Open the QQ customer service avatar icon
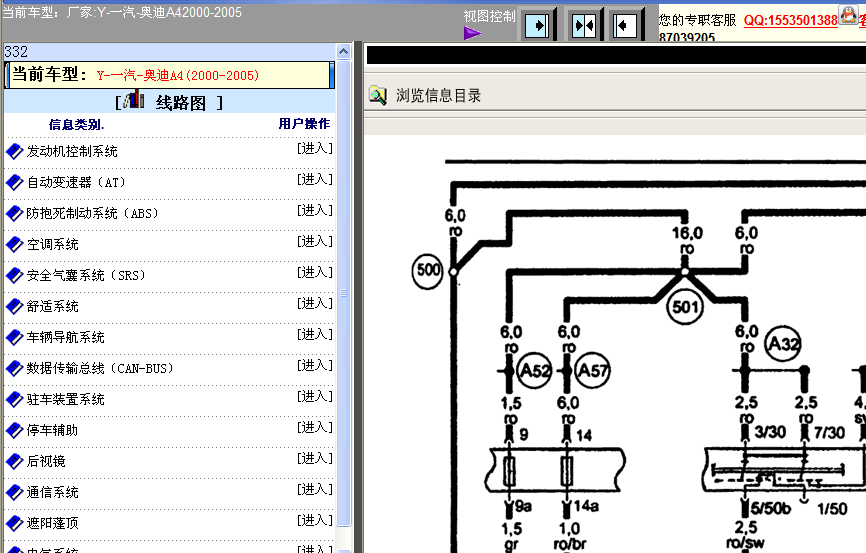 848,14
